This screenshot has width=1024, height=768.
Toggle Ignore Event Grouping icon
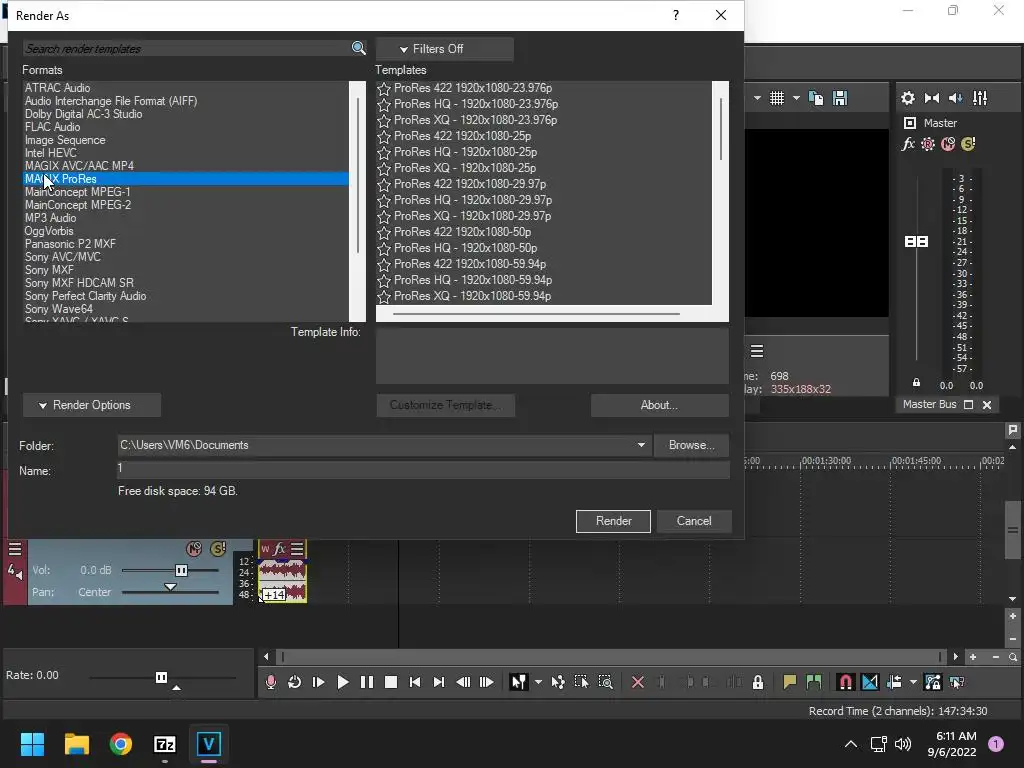[957, 682]
